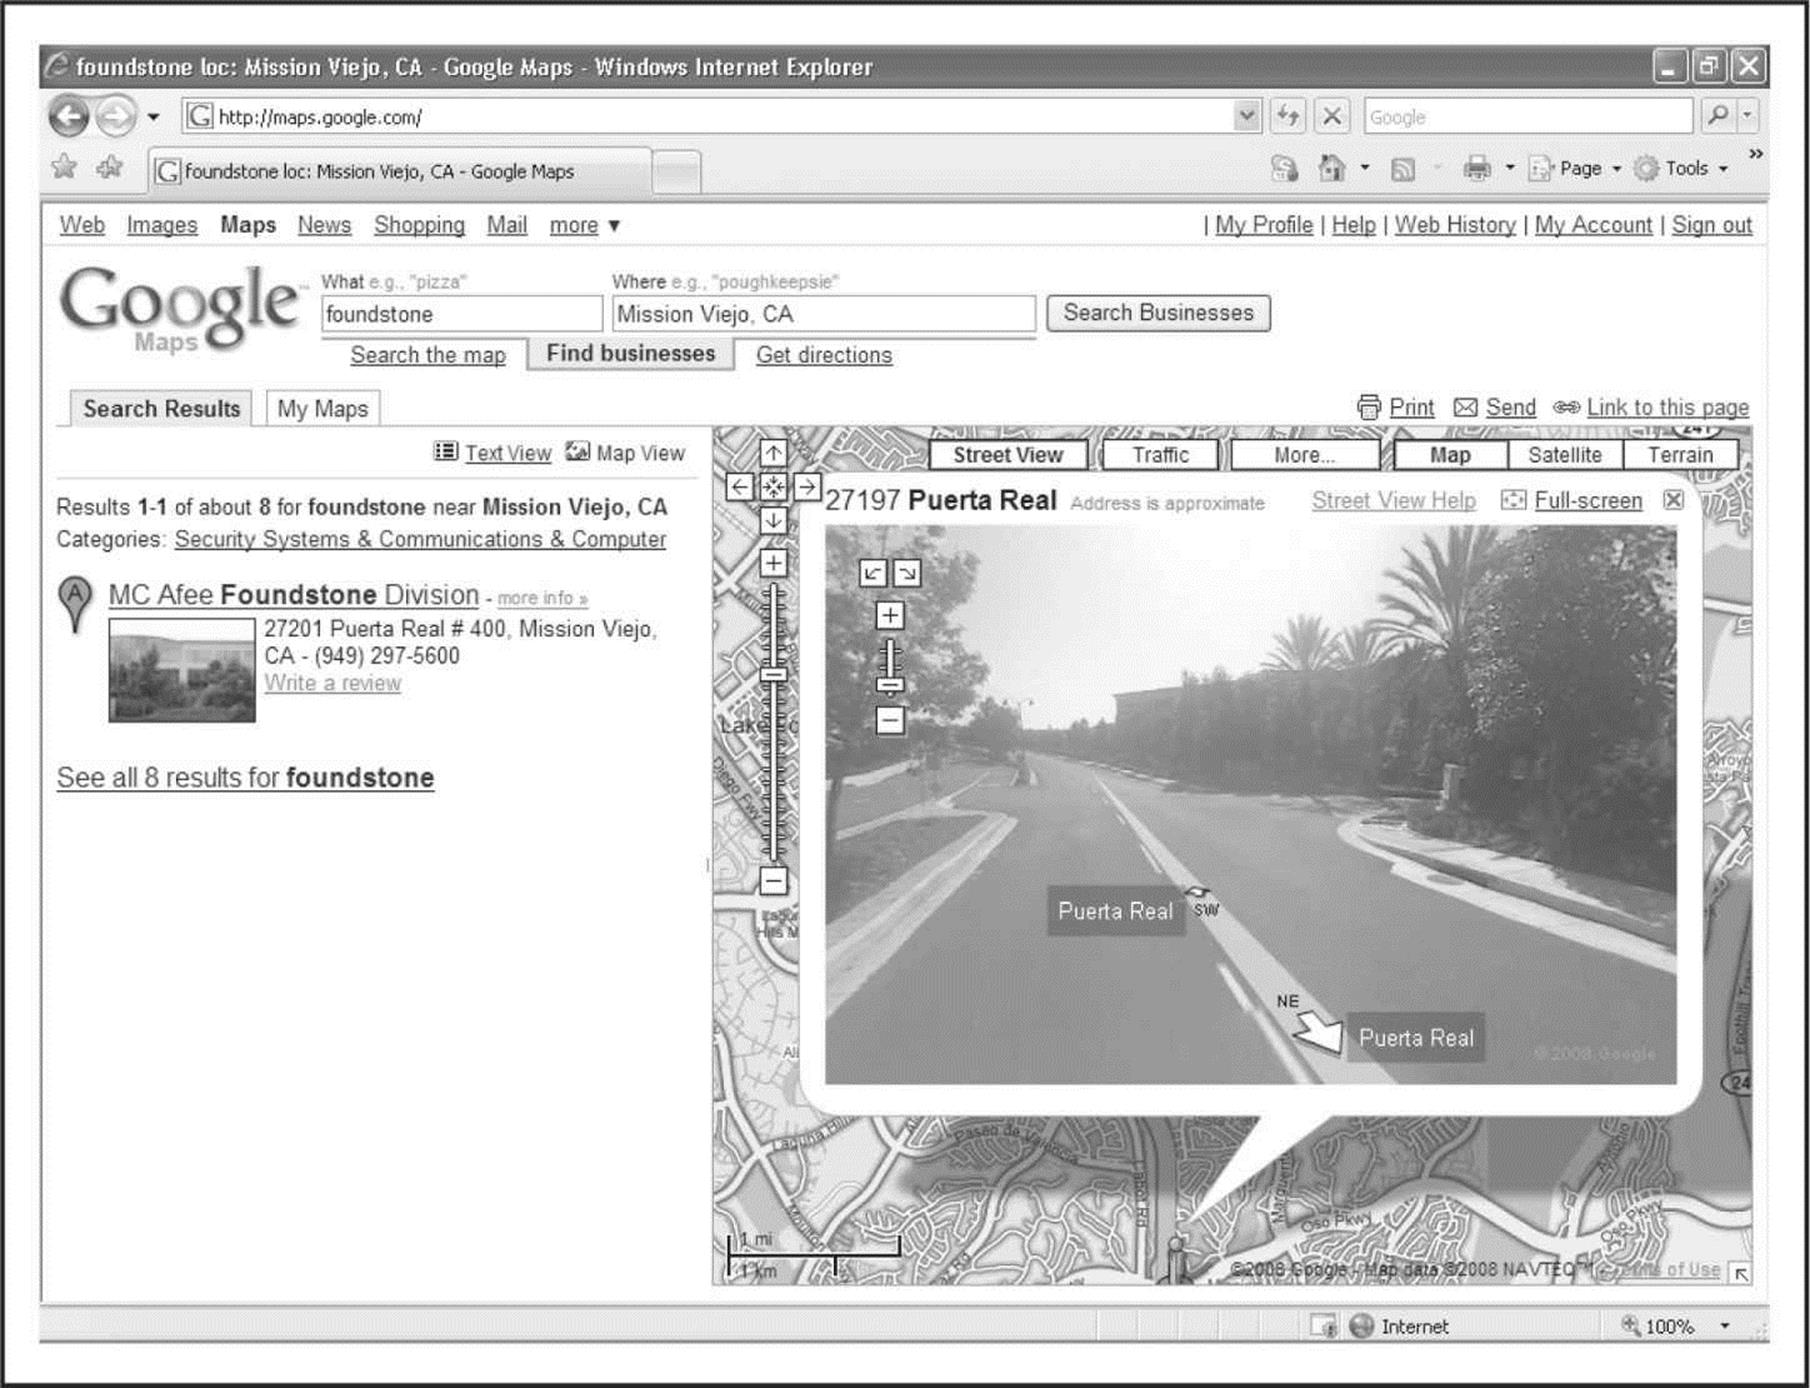Select the Find businesses tab
The height and width of the screenshot is (1388, 1810).
[630, 354]
